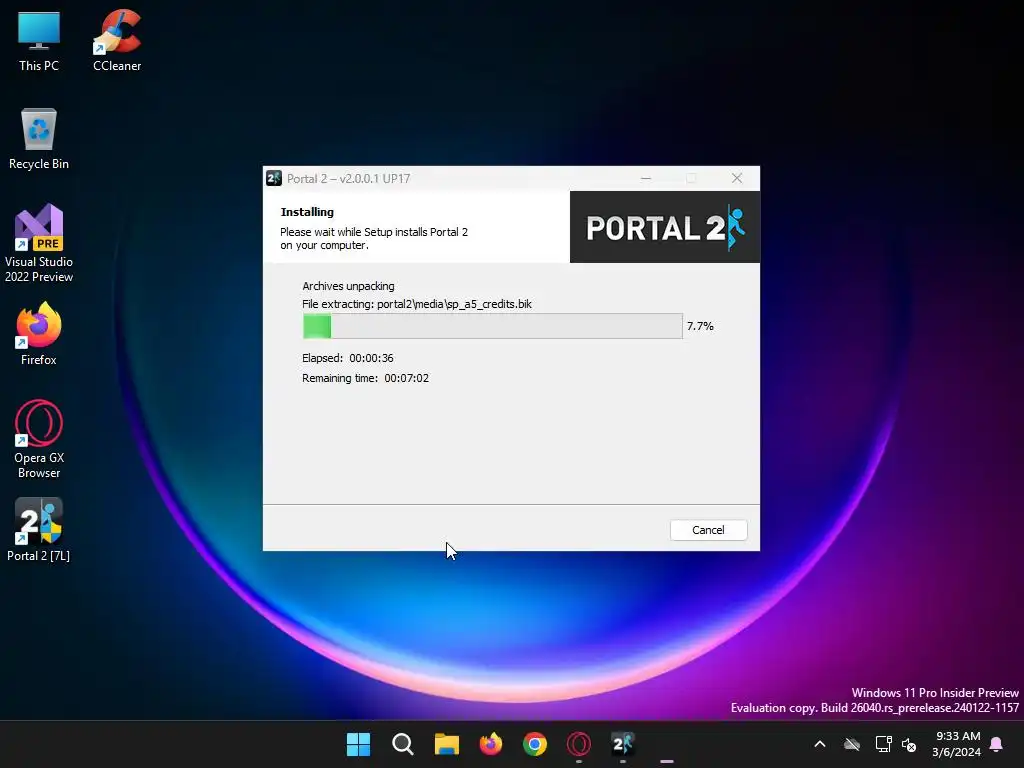Open taskbar Search

402,744
